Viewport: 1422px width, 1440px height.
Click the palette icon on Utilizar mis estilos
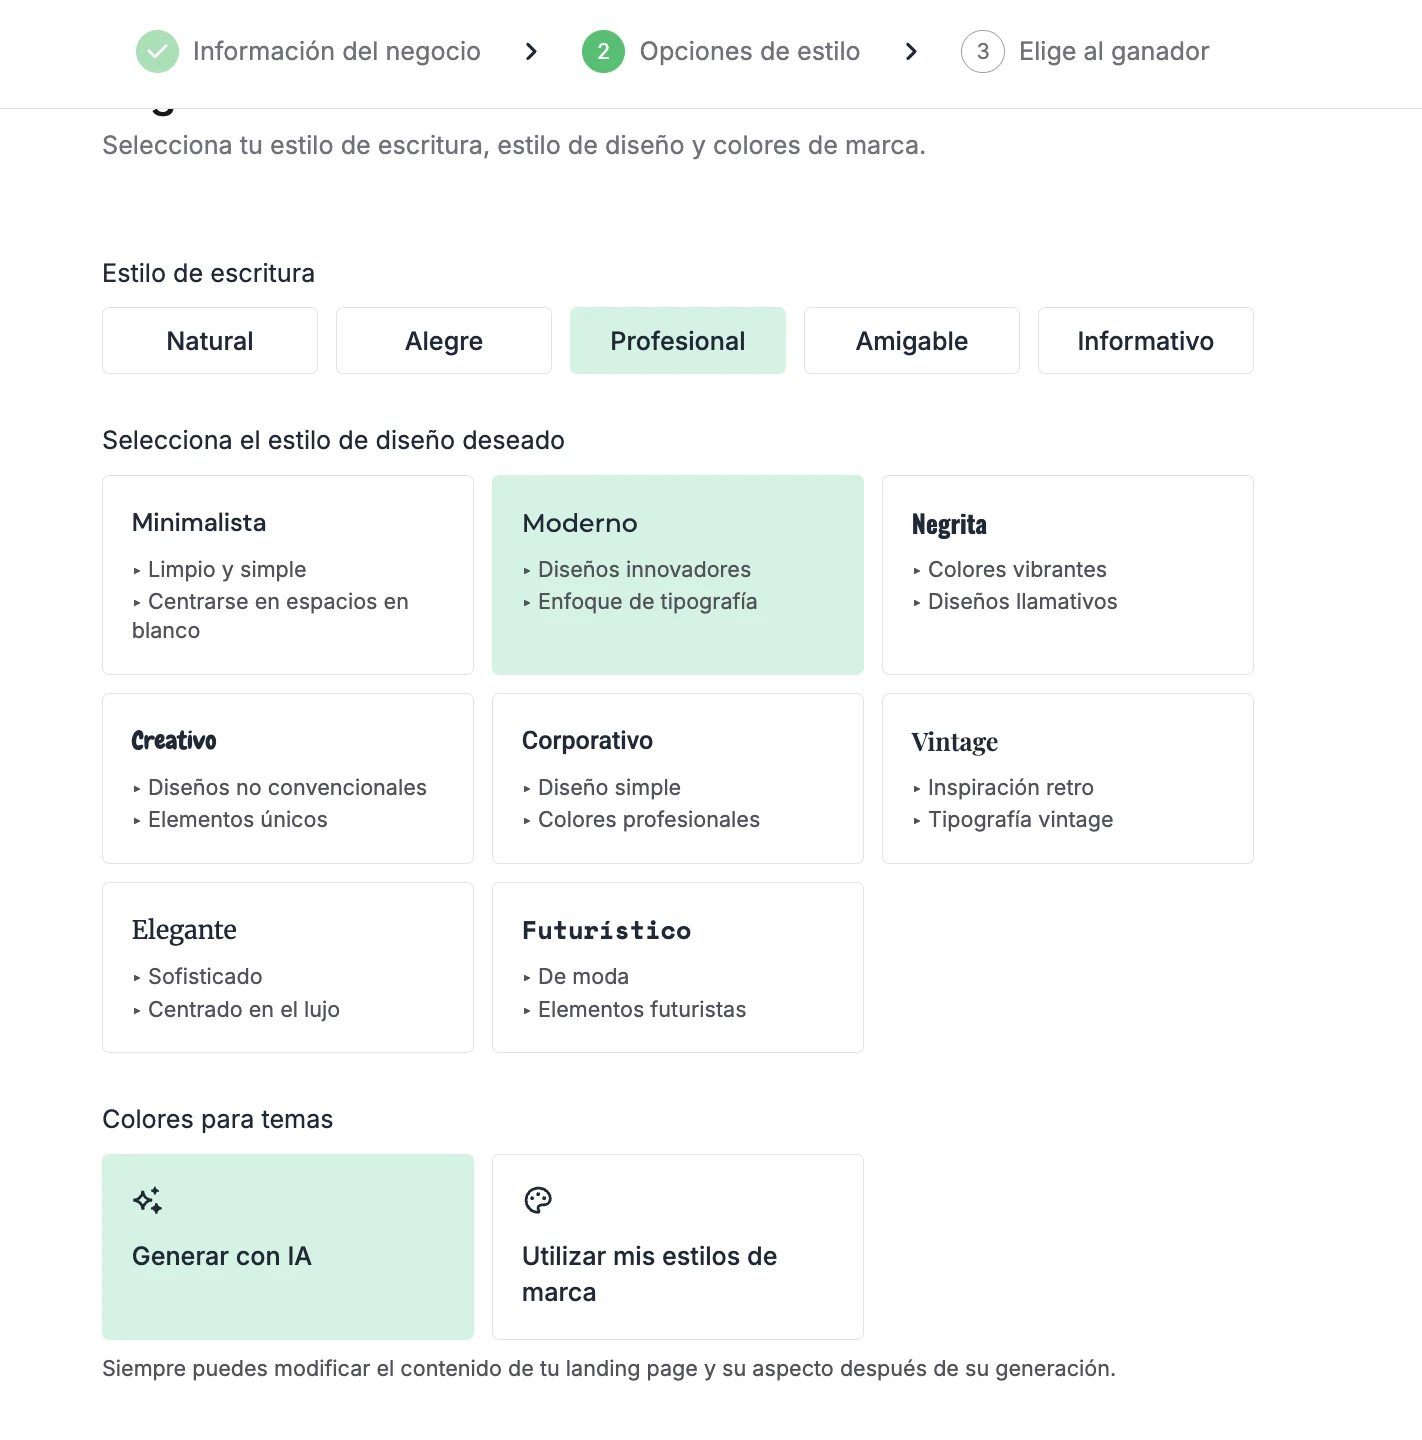click(538, 1200)
